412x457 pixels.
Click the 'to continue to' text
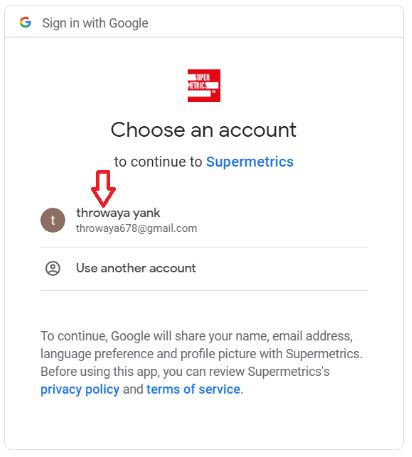pos(158,162)
